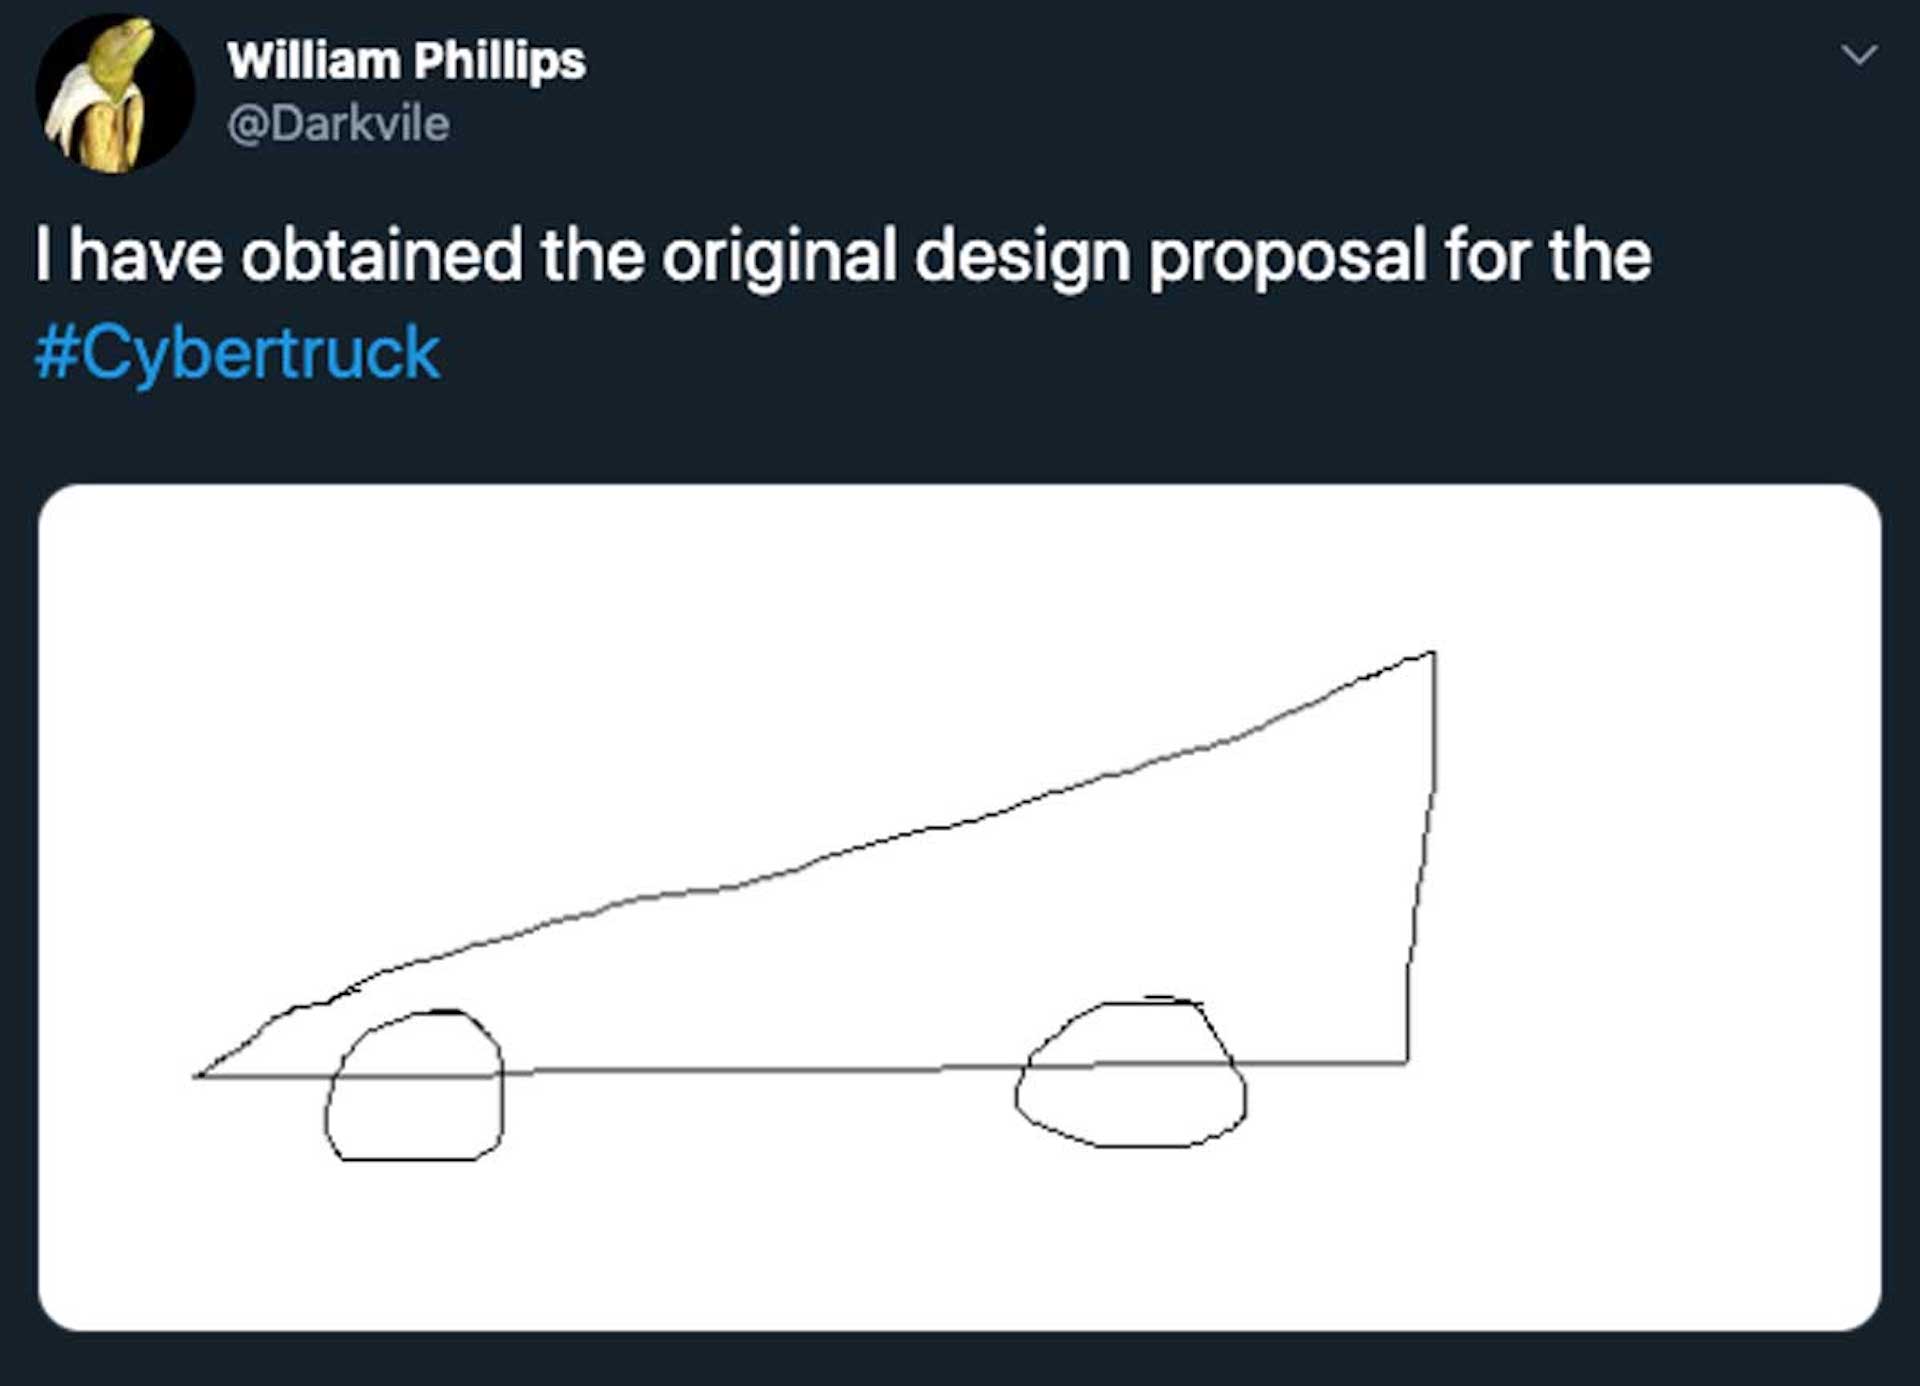Click the top rear peak of the truck drawing
This screenshot has height=1386, width=1920.
coord(1433,654)
